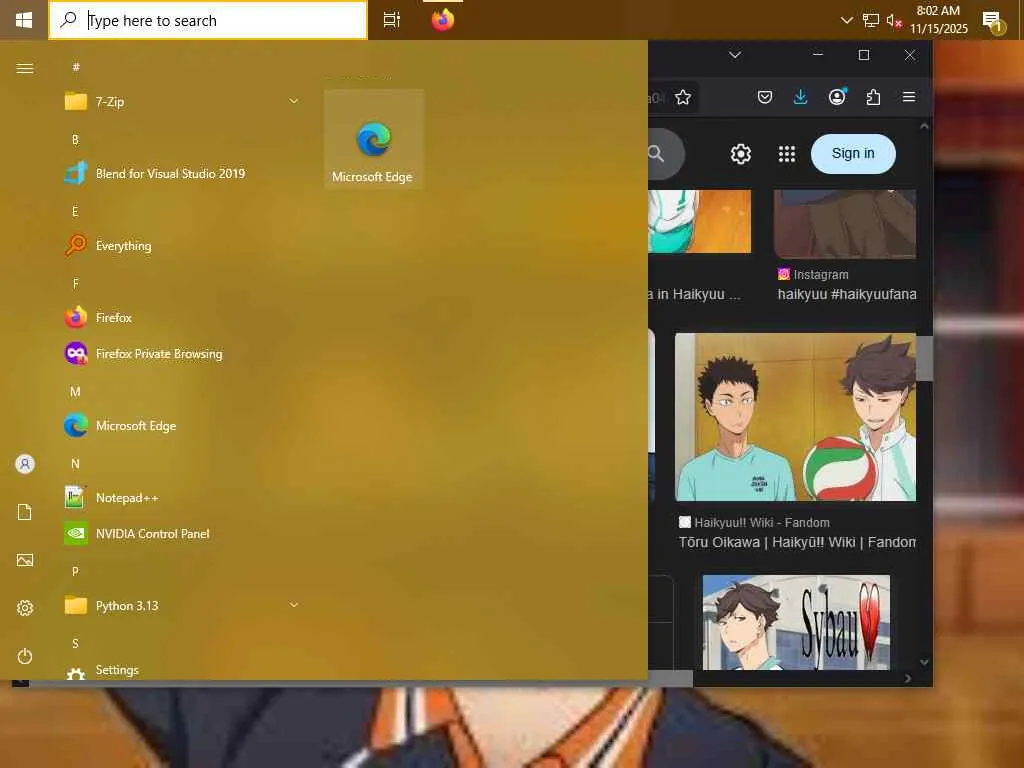Open the Instagram haikyuu result link
This screenshot has width=1024, height=768.
click(847, 294)
